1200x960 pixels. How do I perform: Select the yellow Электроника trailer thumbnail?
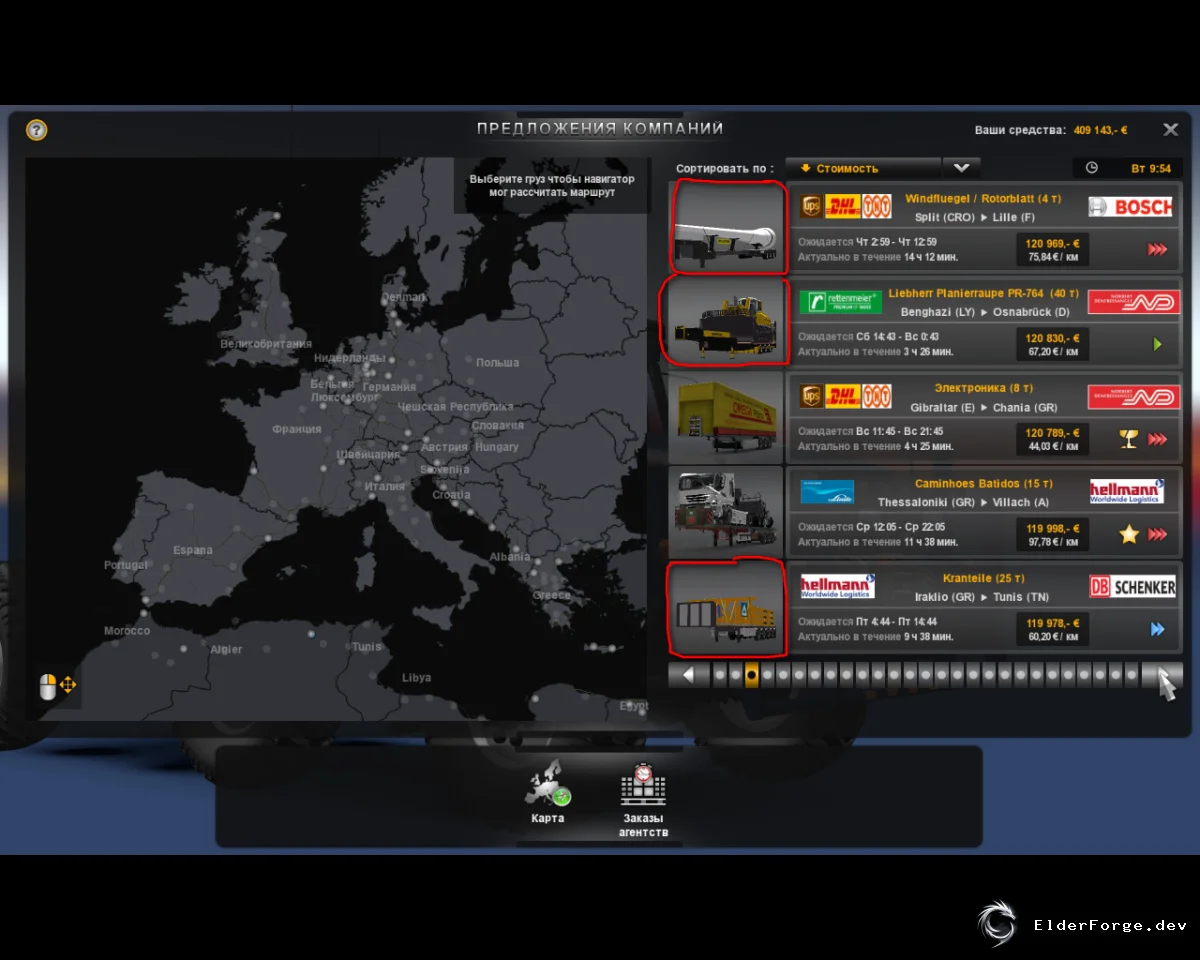pyautogui.click(x=727, y=417)
